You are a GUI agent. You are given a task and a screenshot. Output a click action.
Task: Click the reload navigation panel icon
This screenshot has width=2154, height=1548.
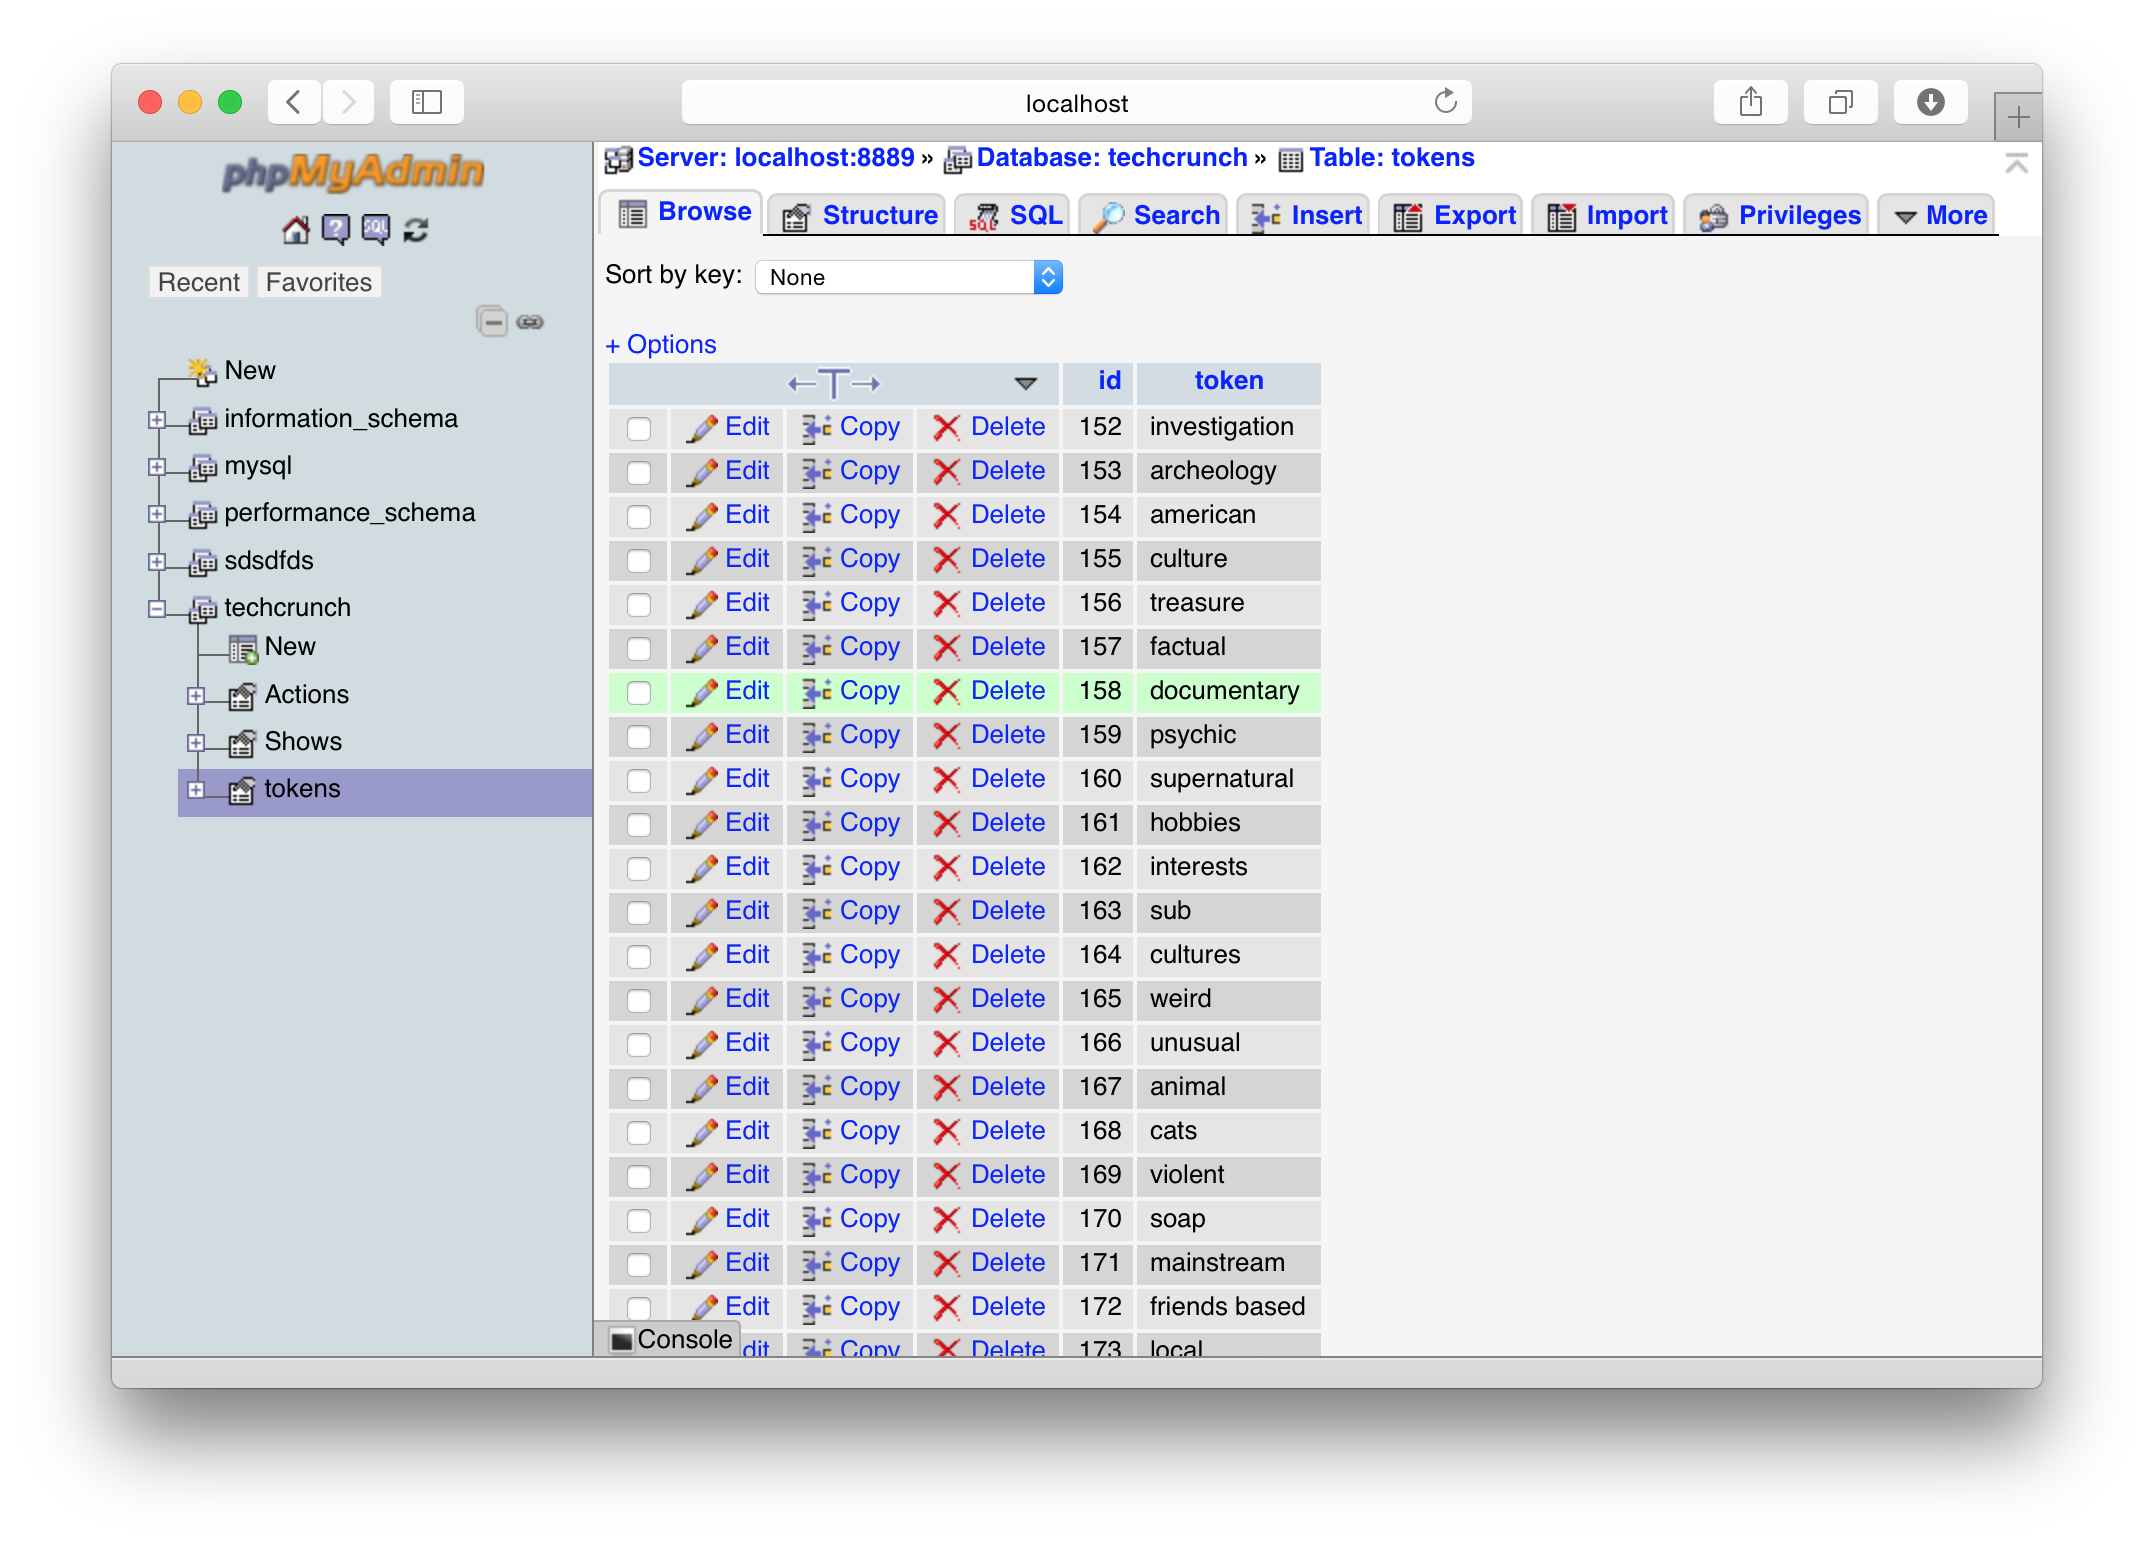[x=416, y=230]
